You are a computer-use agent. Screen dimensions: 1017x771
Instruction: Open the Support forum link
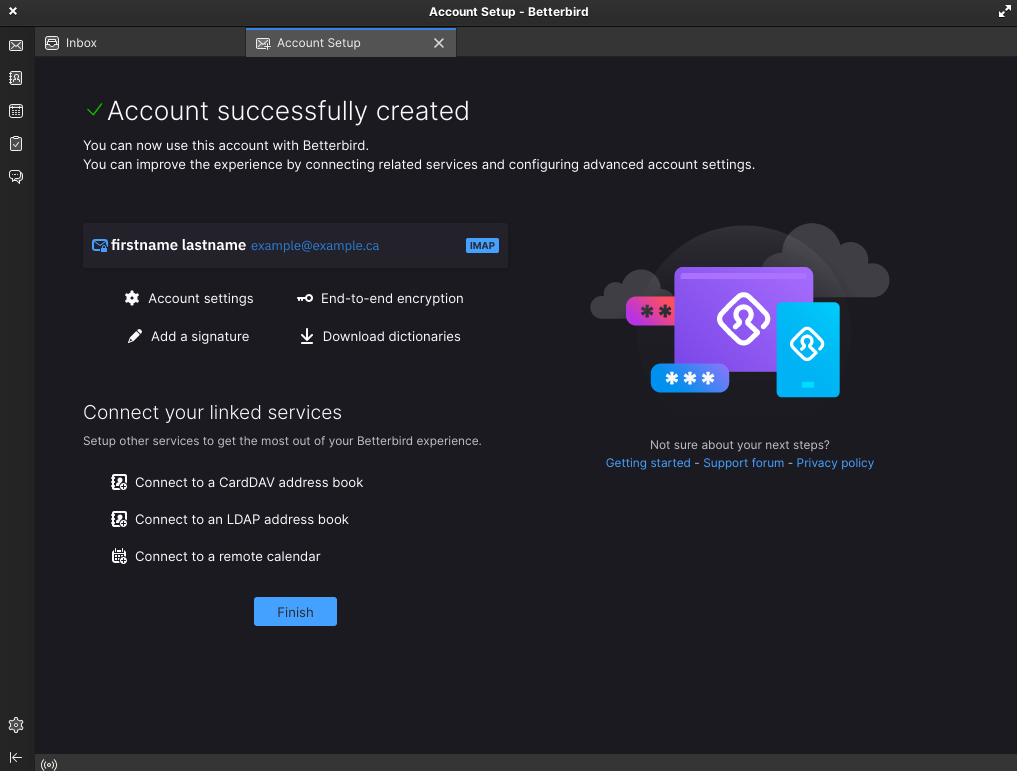[743, 462]
